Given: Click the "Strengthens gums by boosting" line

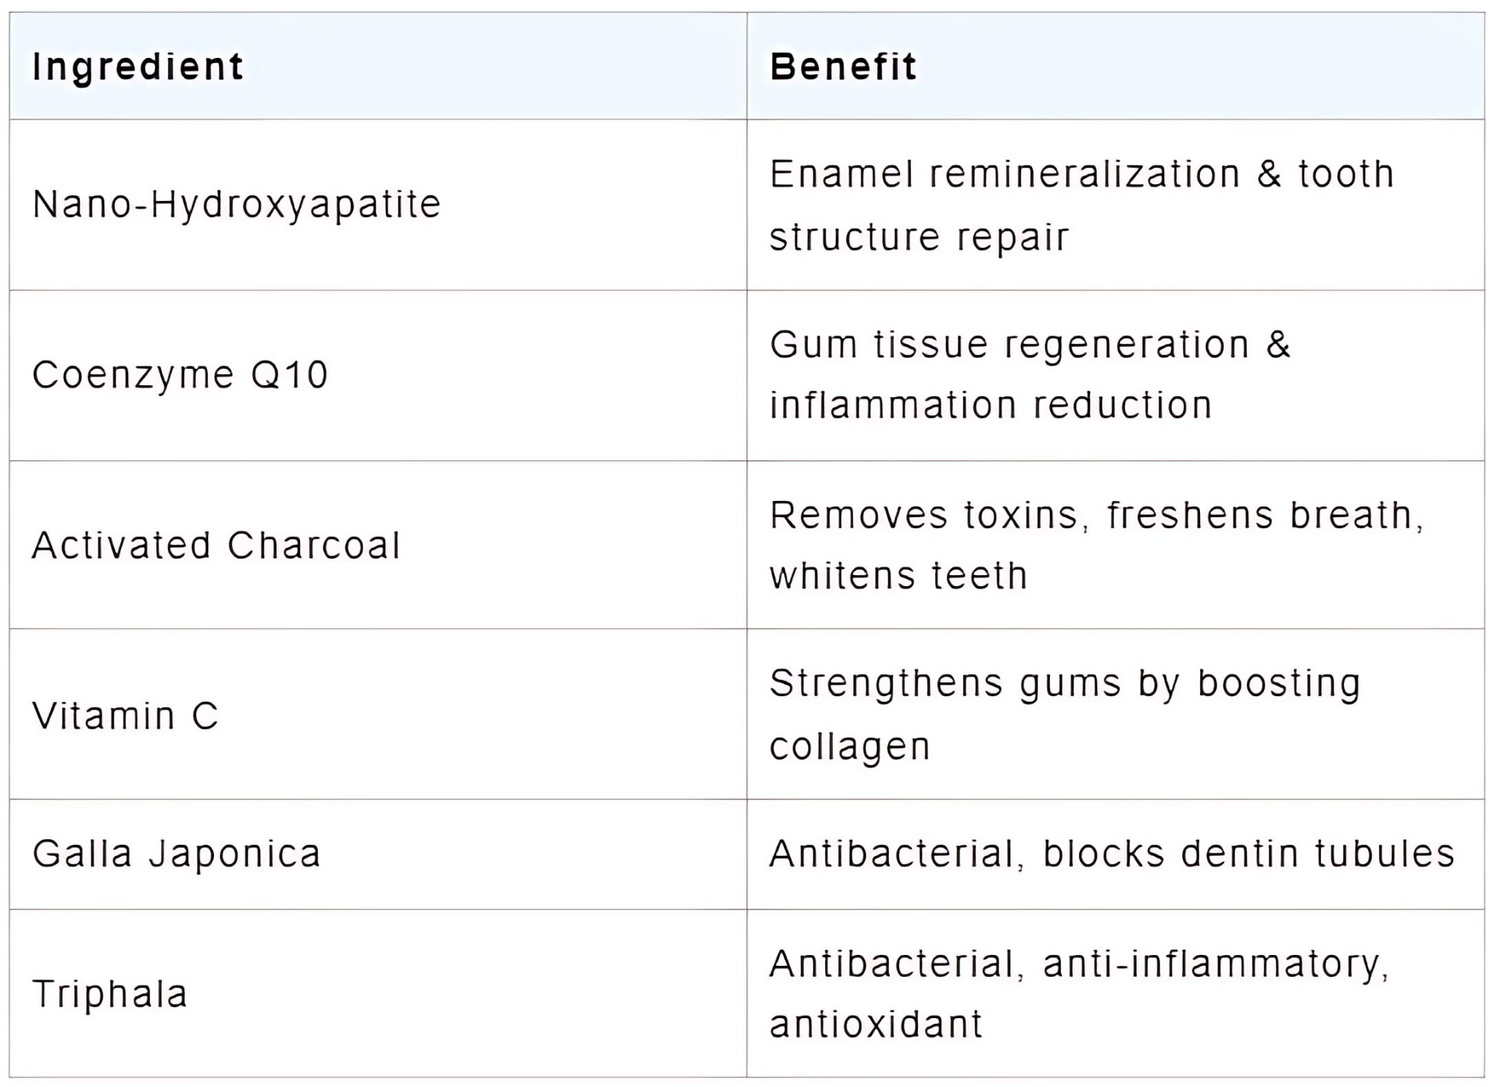Looking at the screenshot, I should pos(1065,684).
